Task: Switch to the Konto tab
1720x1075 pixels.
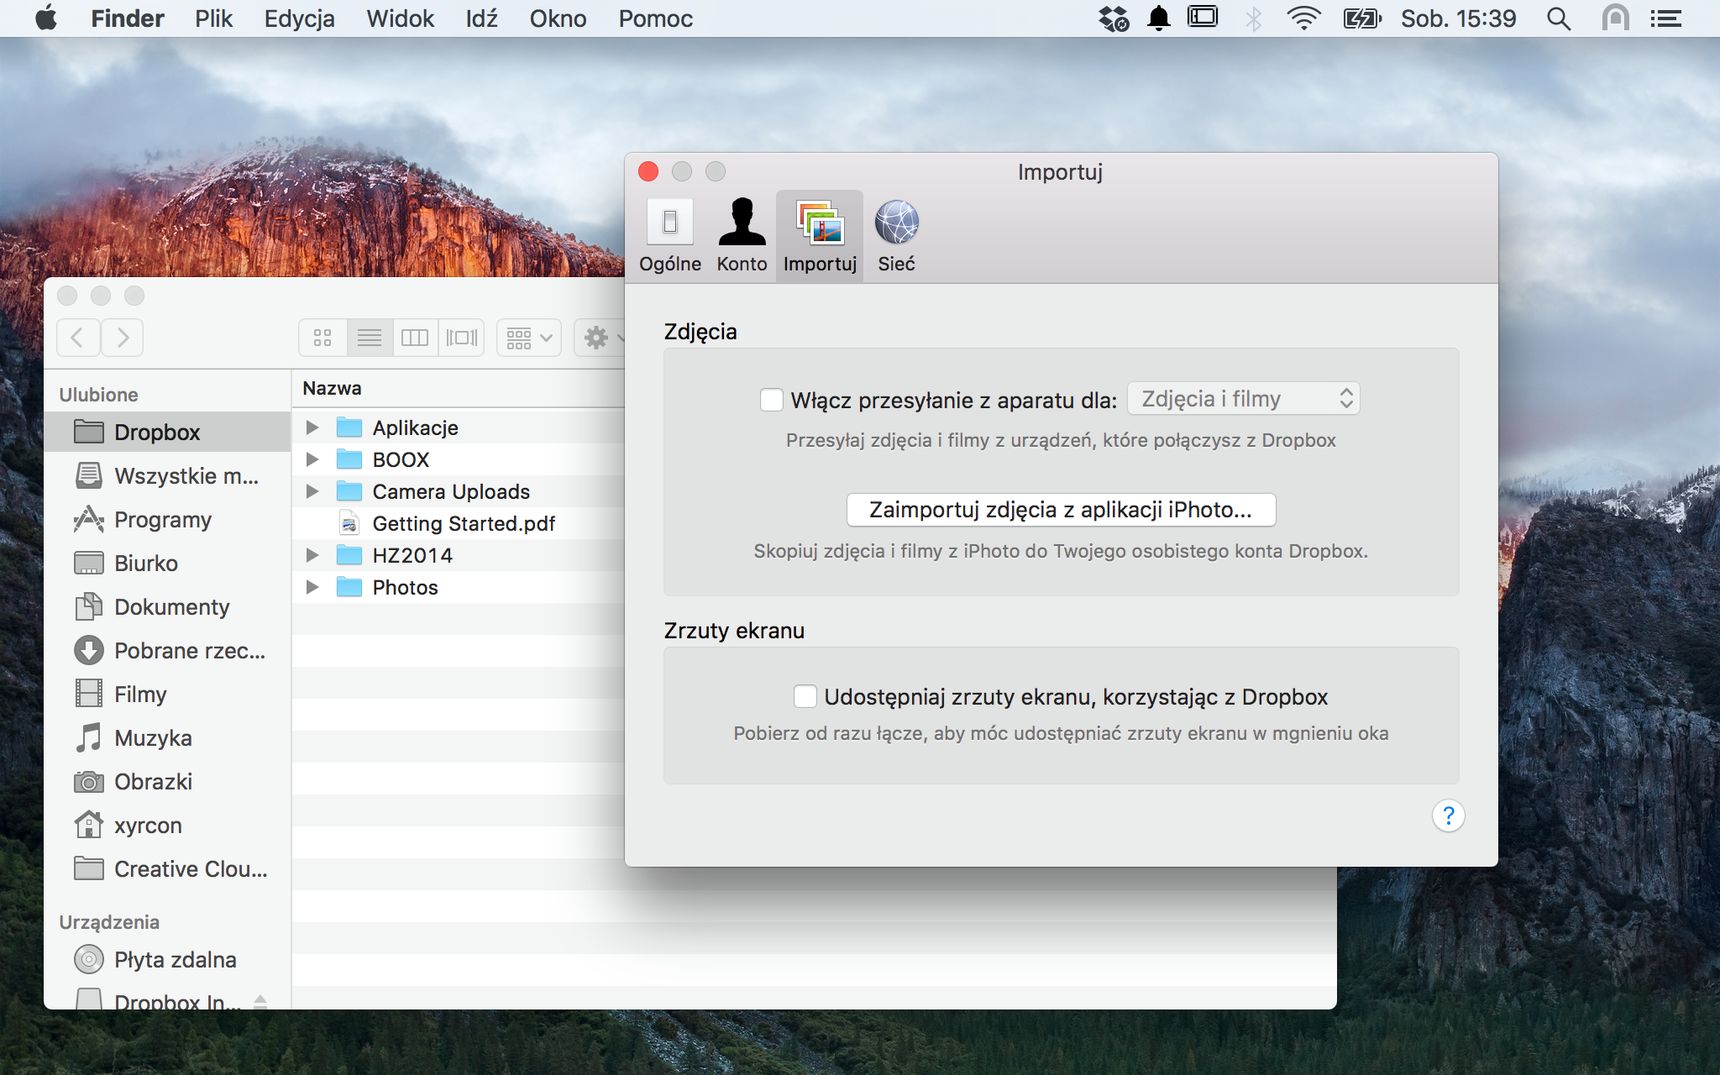Action: pos(742,236)
